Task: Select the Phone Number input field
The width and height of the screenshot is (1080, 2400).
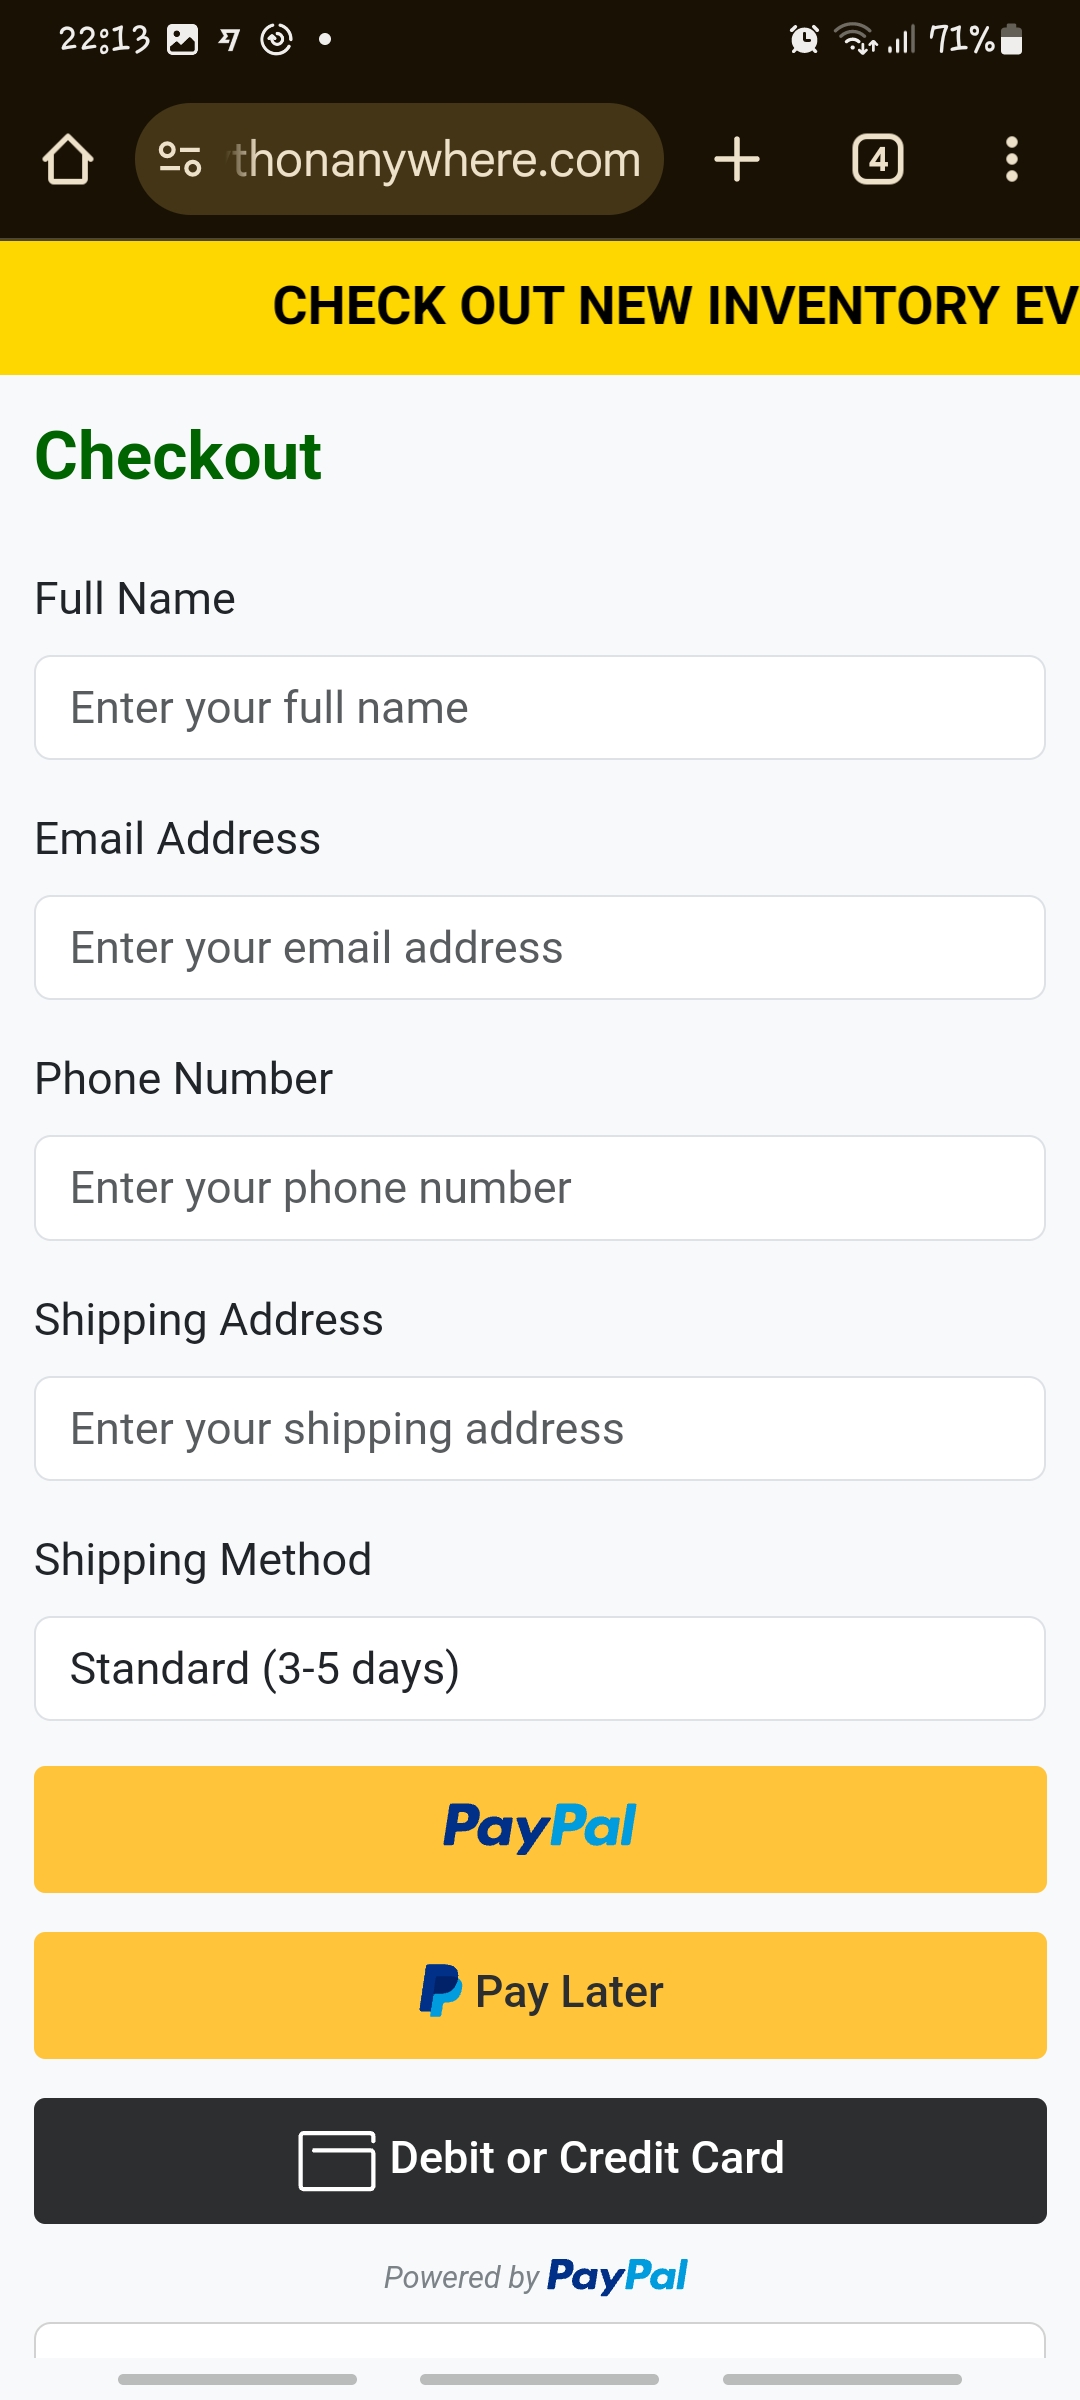Action: click(540, 1188)
